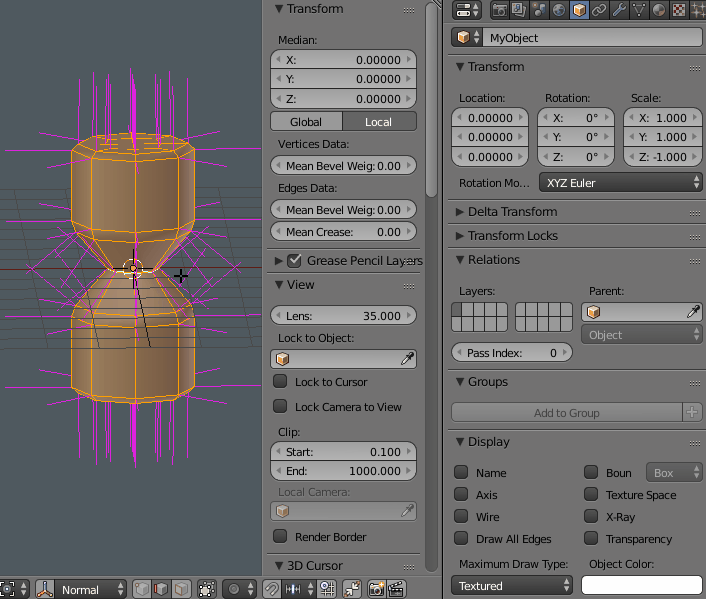Click the eyedropper in Lock to Object field
Viewport: 706px width, 599px height.
coord(407,358)
